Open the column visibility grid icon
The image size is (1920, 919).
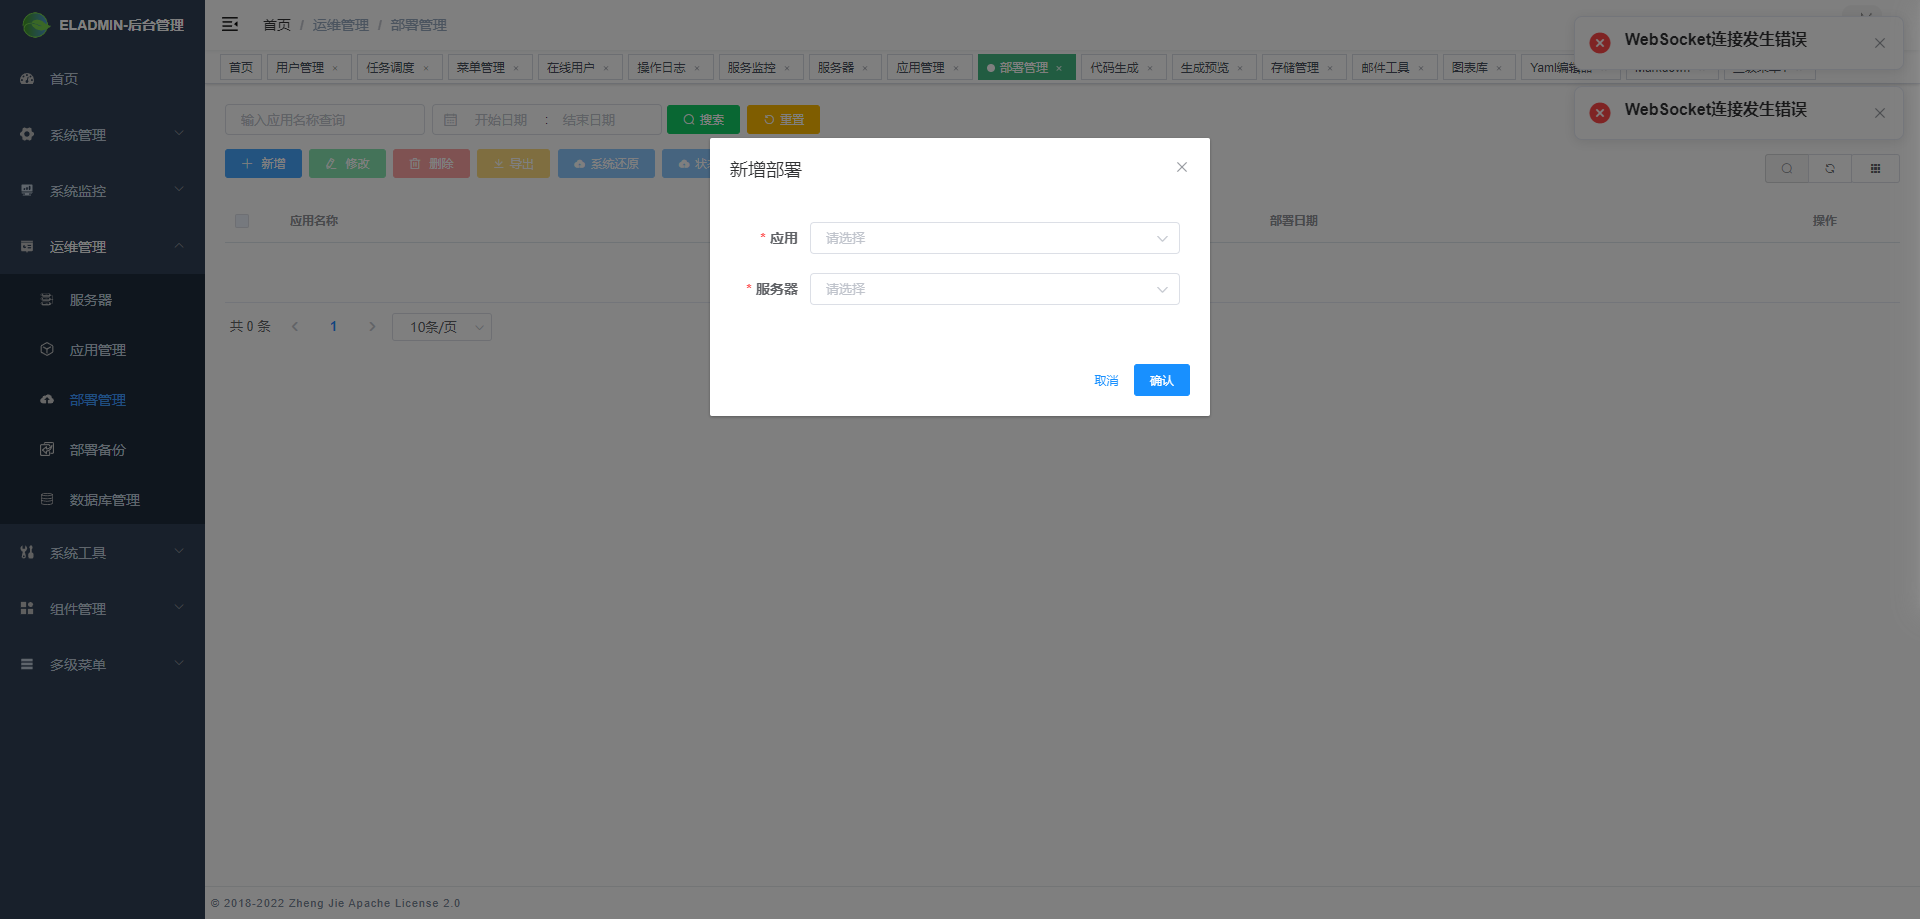[x=1876, y=168]
